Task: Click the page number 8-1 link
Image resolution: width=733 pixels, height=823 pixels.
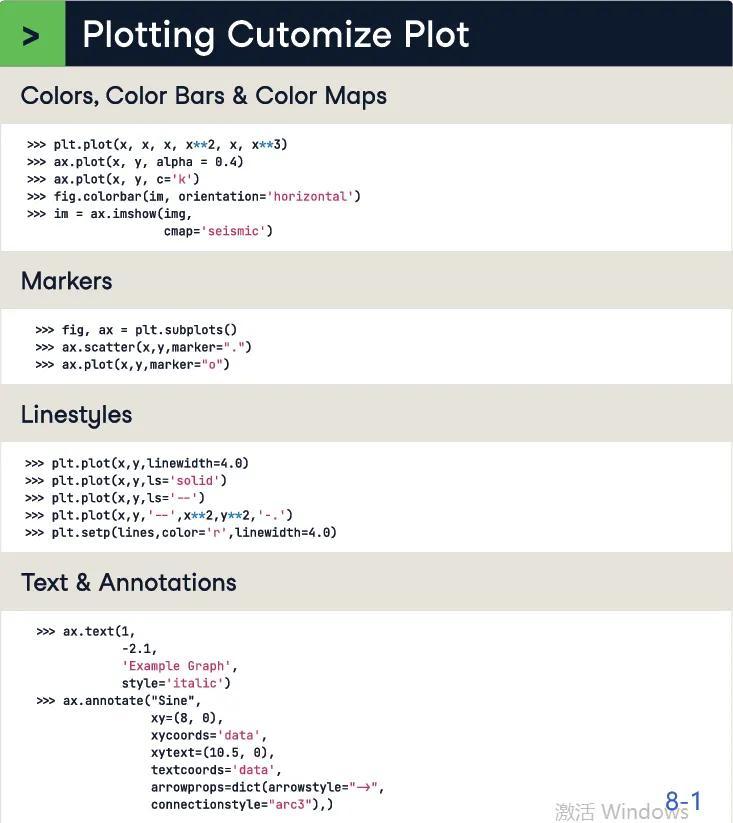Action: pos(683,802)
